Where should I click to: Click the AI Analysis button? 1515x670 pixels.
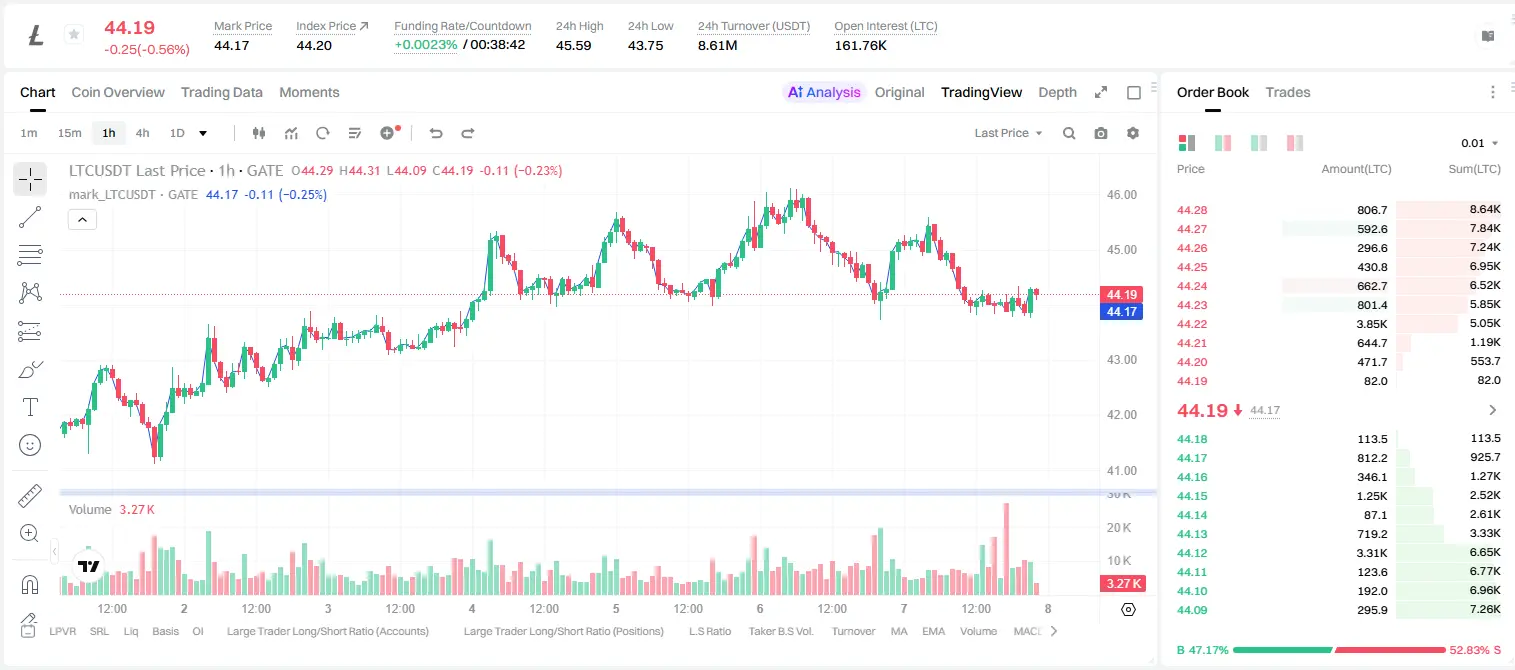tap(823, 92)
